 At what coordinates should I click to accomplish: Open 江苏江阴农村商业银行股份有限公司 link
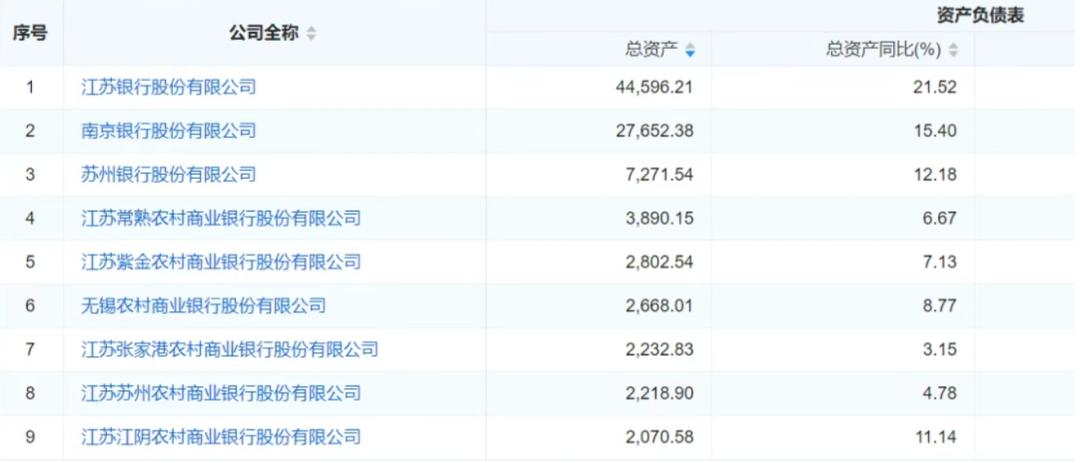pyautogui.click(x=221, y=437)
